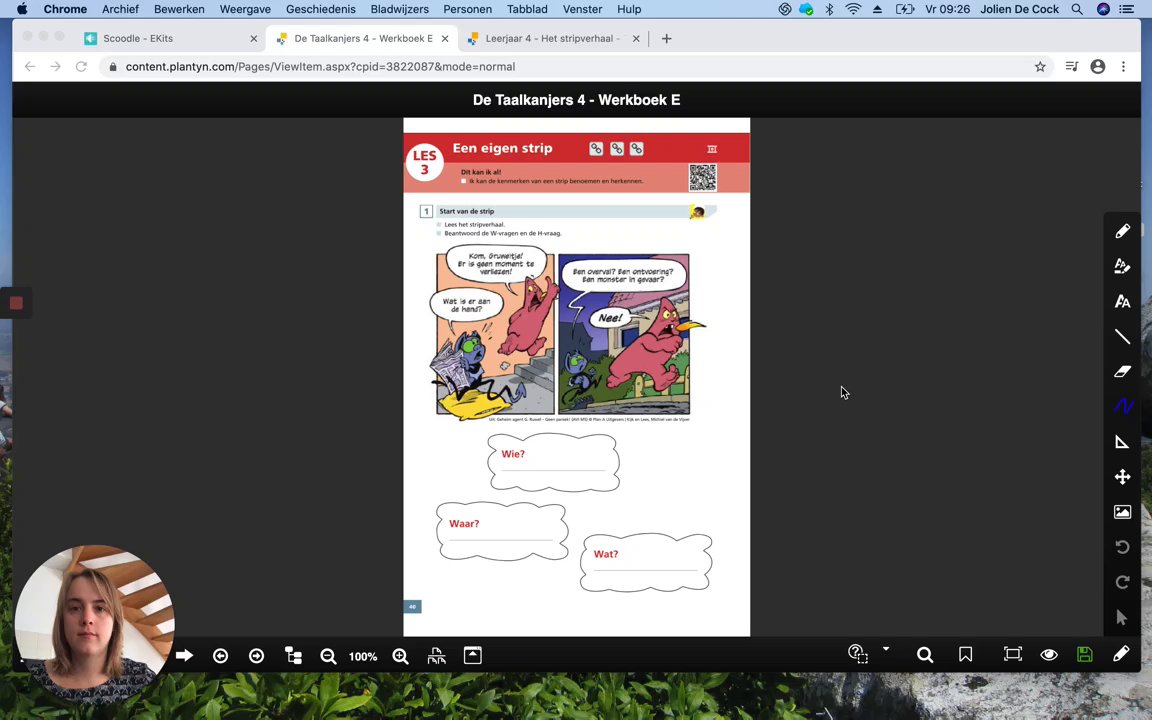Open a new Chrome tab

666,38
